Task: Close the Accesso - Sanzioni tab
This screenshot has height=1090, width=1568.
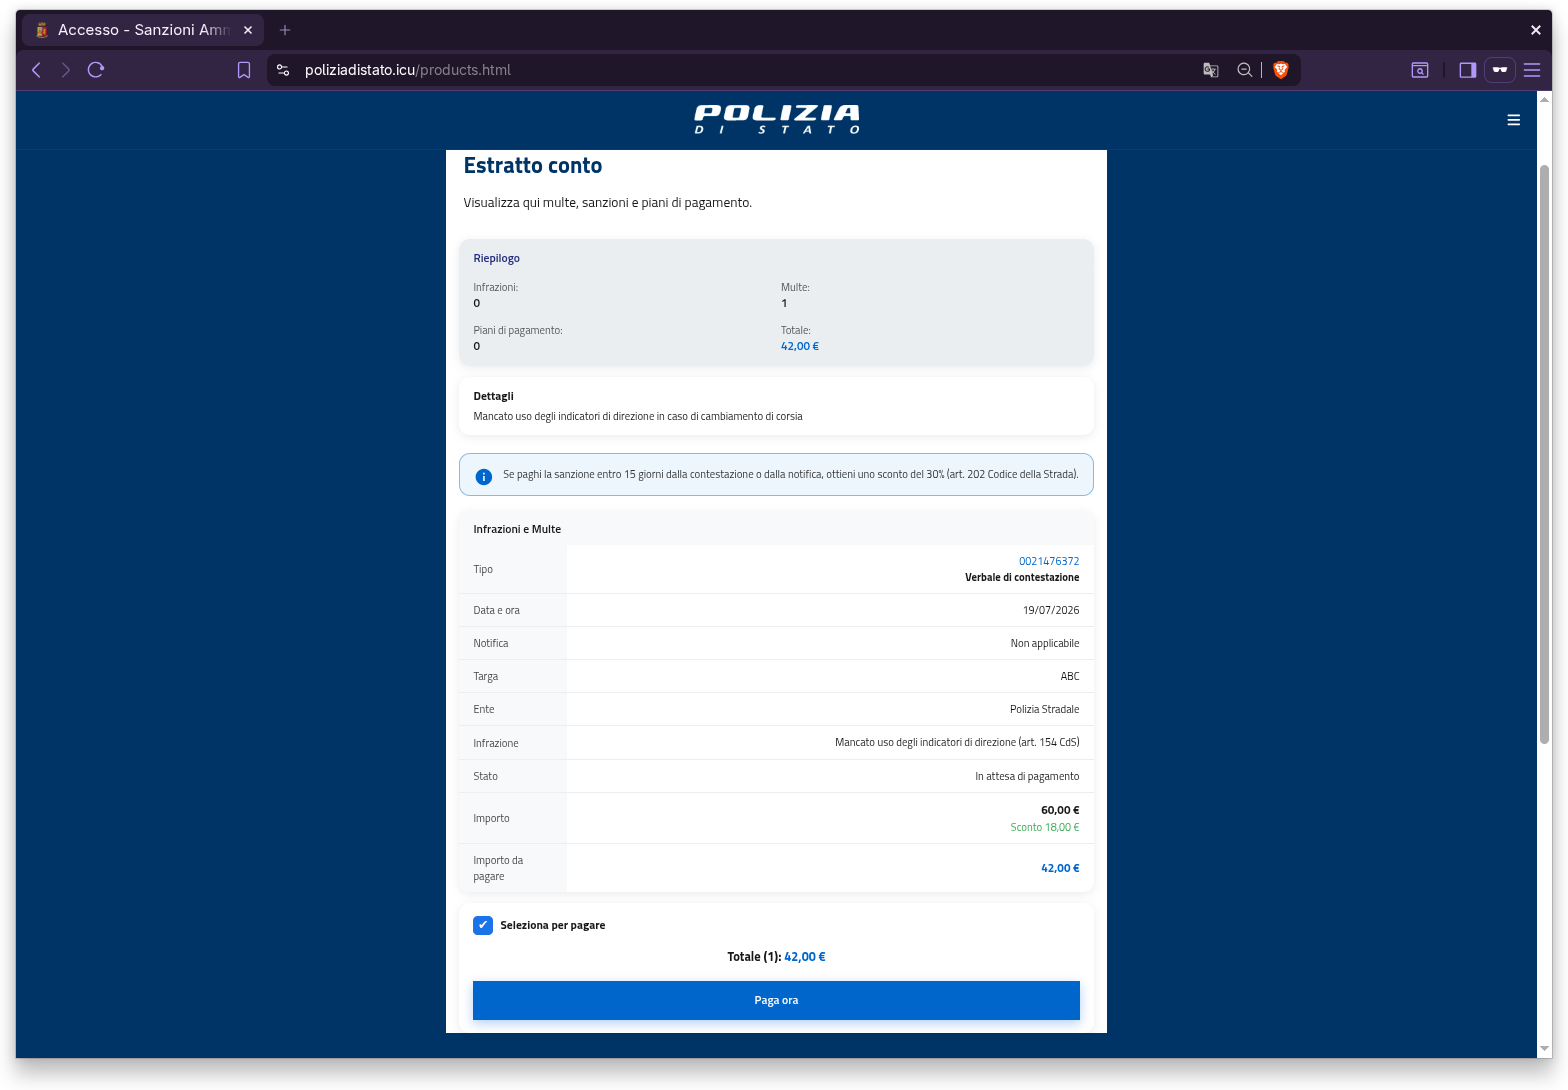Action: [x=248, y=30]
